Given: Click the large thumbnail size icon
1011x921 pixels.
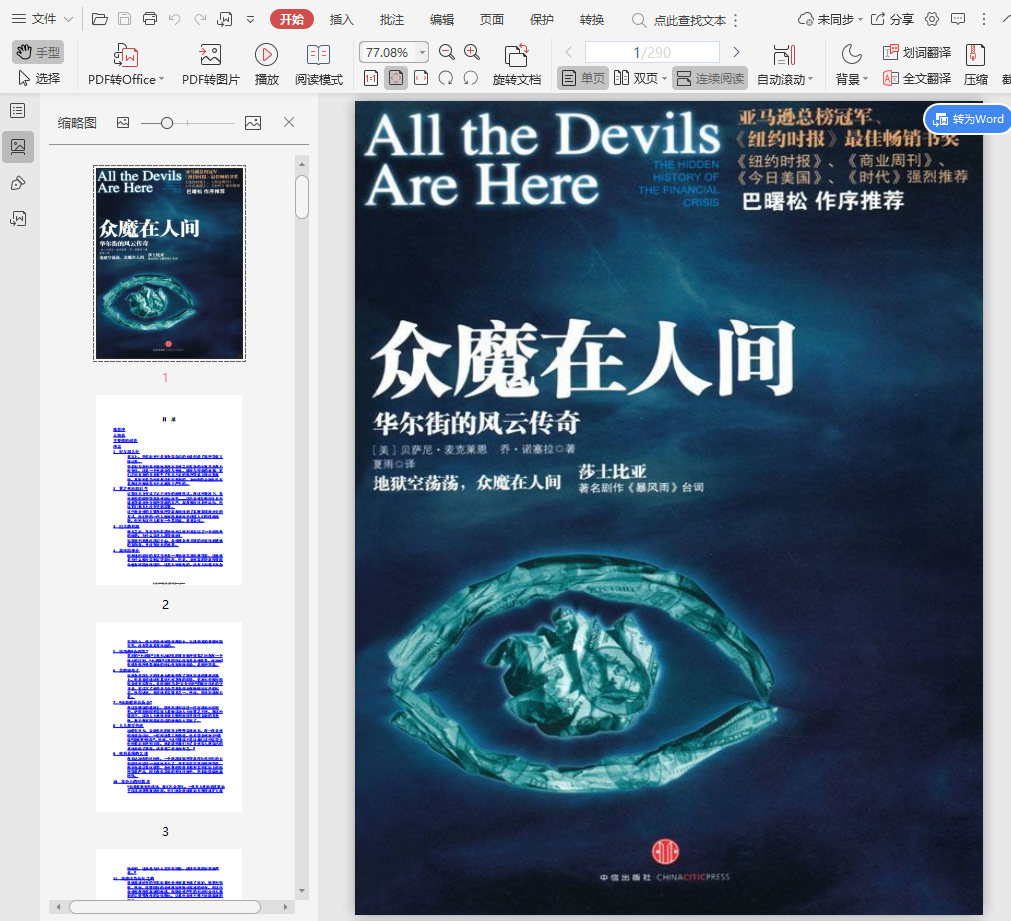Looking at the screenshot, I should [253, 123].
